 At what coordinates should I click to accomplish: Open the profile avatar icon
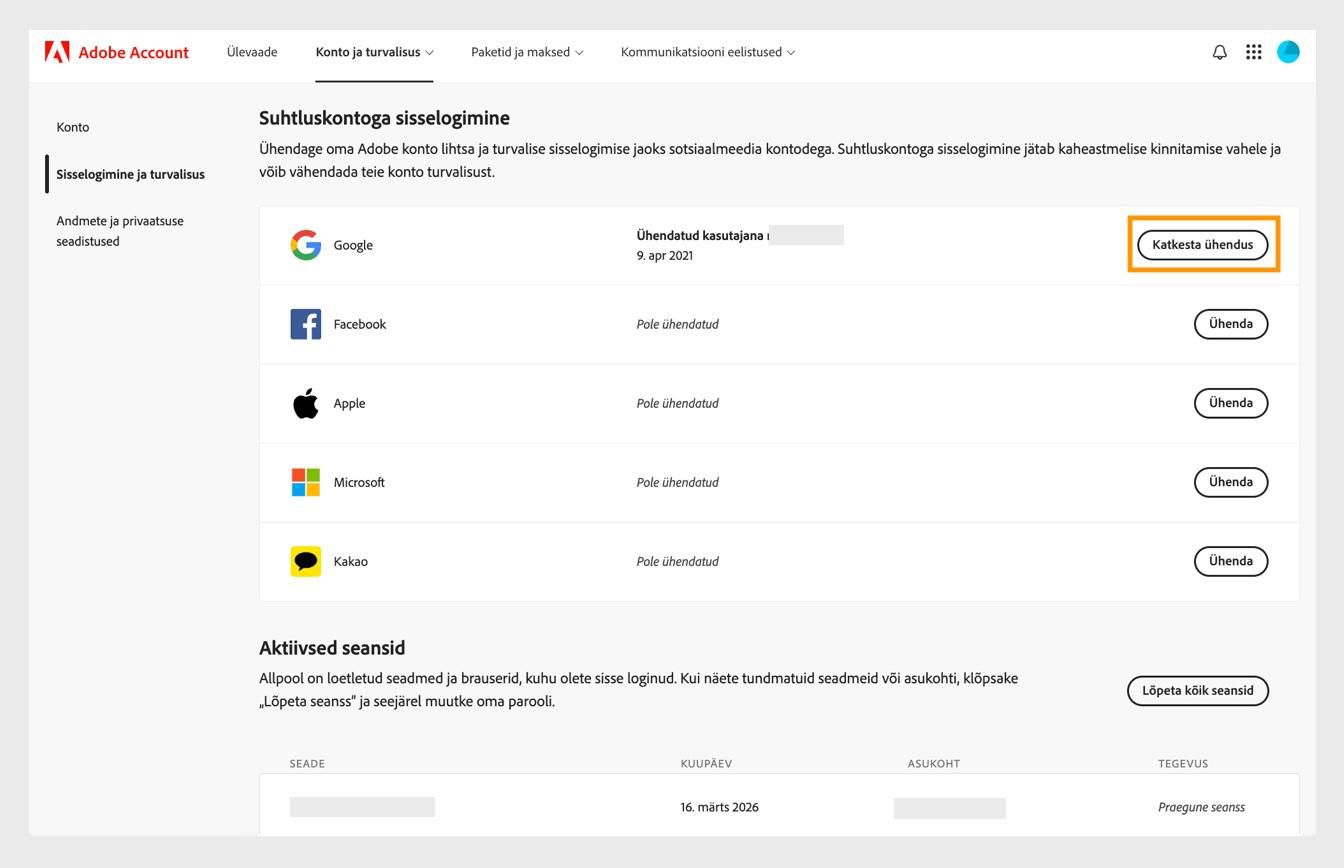[x=1289, y=52]
